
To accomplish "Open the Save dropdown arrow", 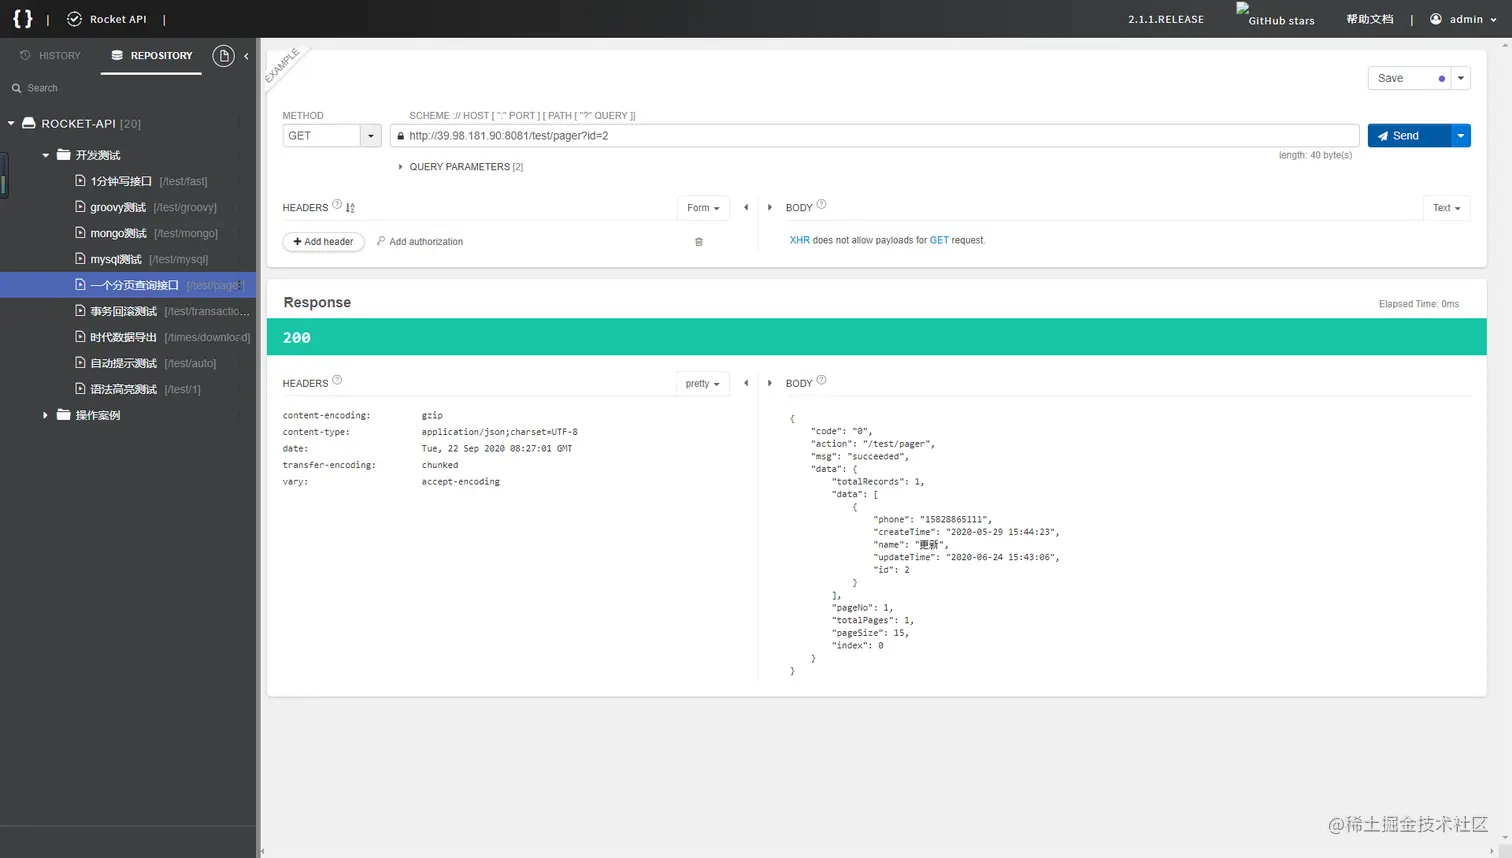I will tap(1461, 78).
